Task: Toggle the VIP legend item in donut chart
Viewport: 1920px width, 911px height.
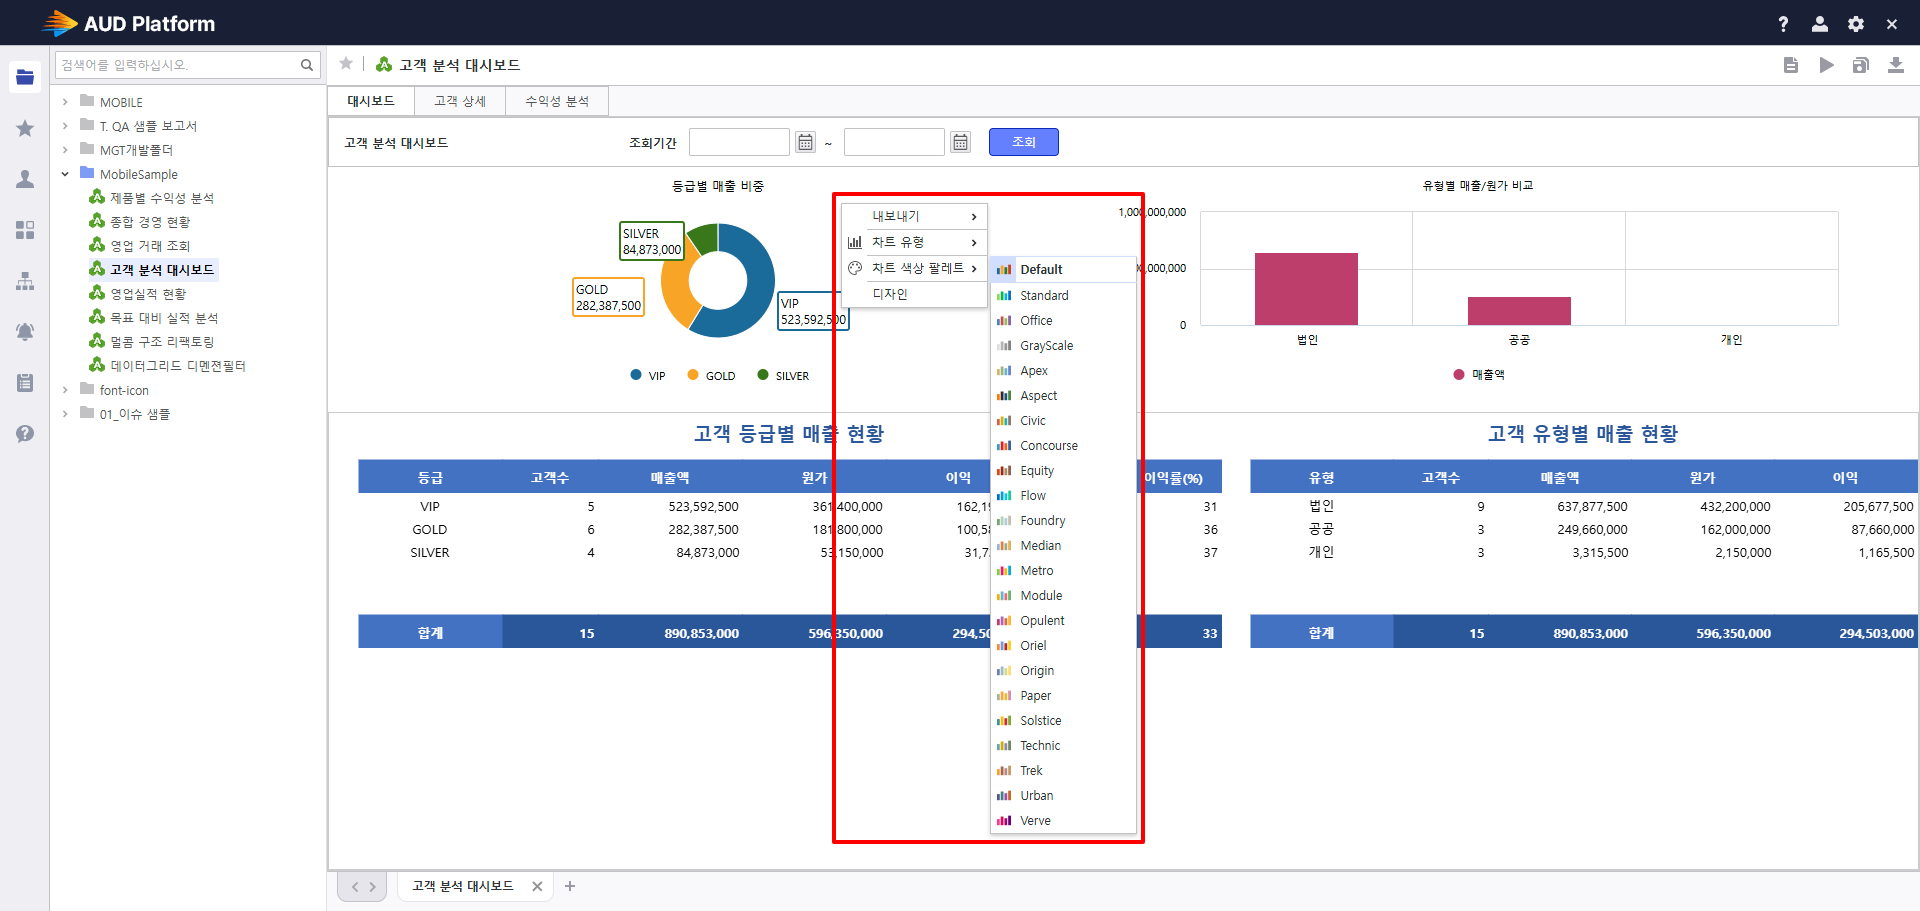Action: (648, 376)
